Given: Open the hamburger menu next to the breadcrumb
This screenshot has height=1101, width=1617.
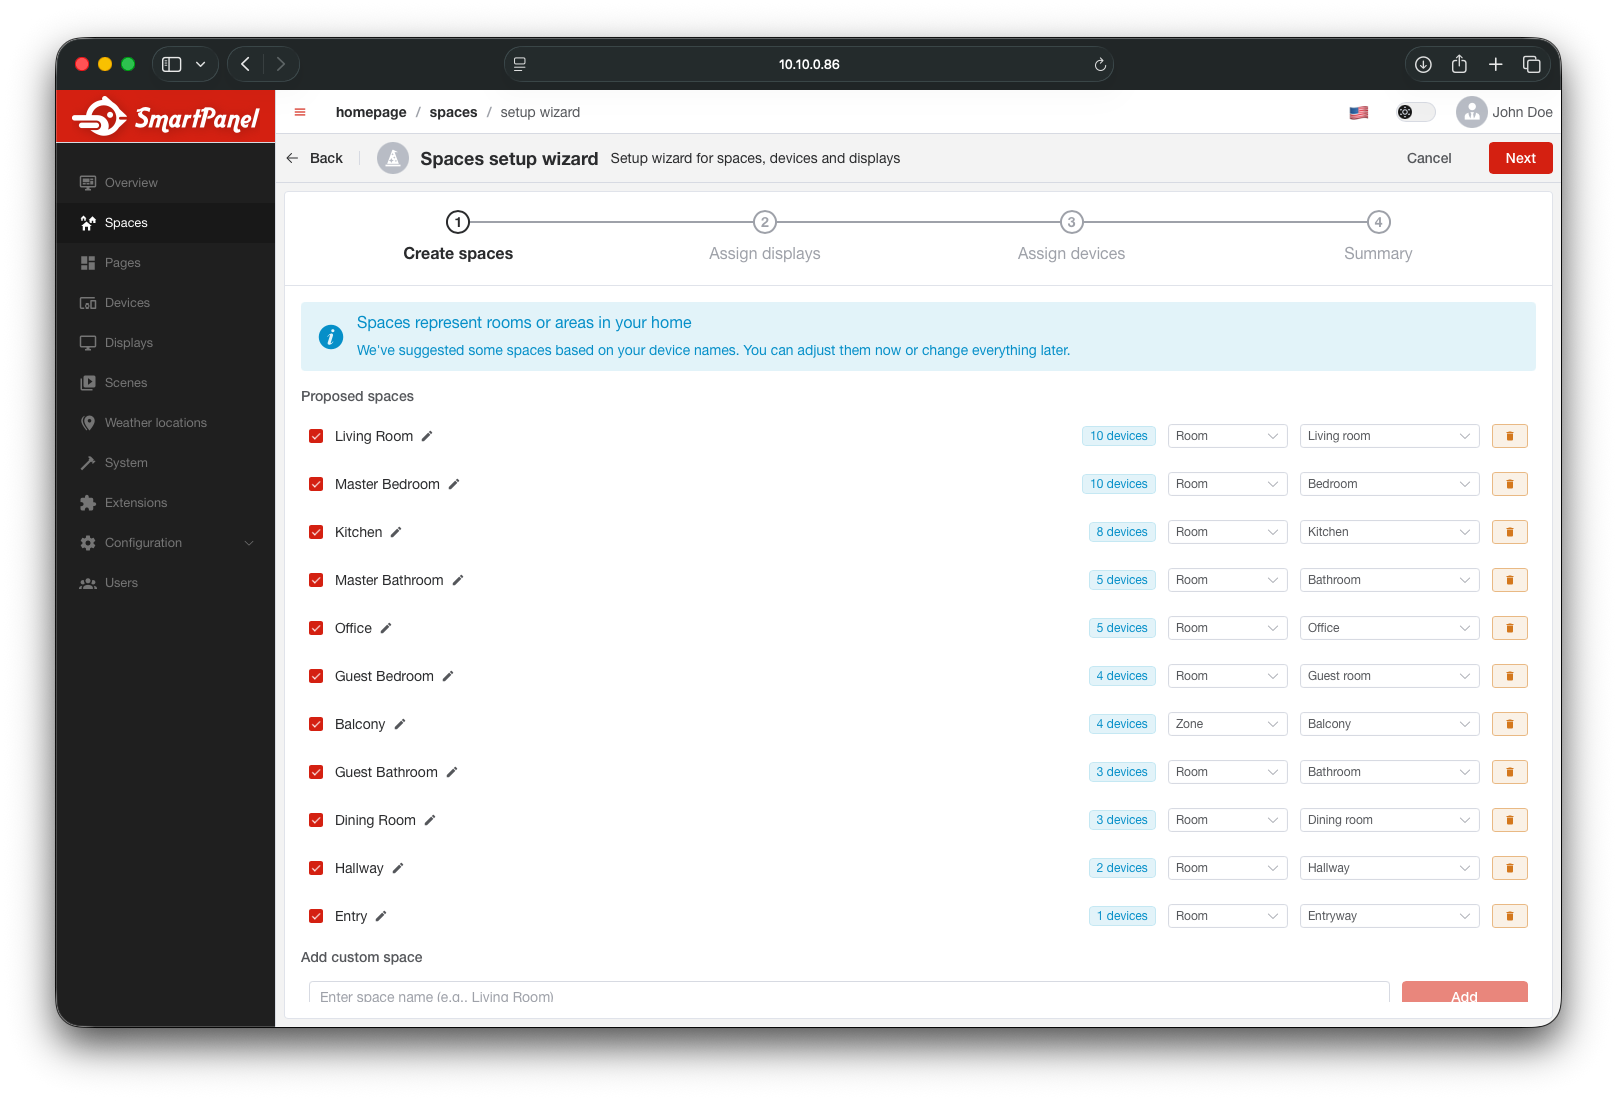Looking at the screenshot, I should (299, 112).
